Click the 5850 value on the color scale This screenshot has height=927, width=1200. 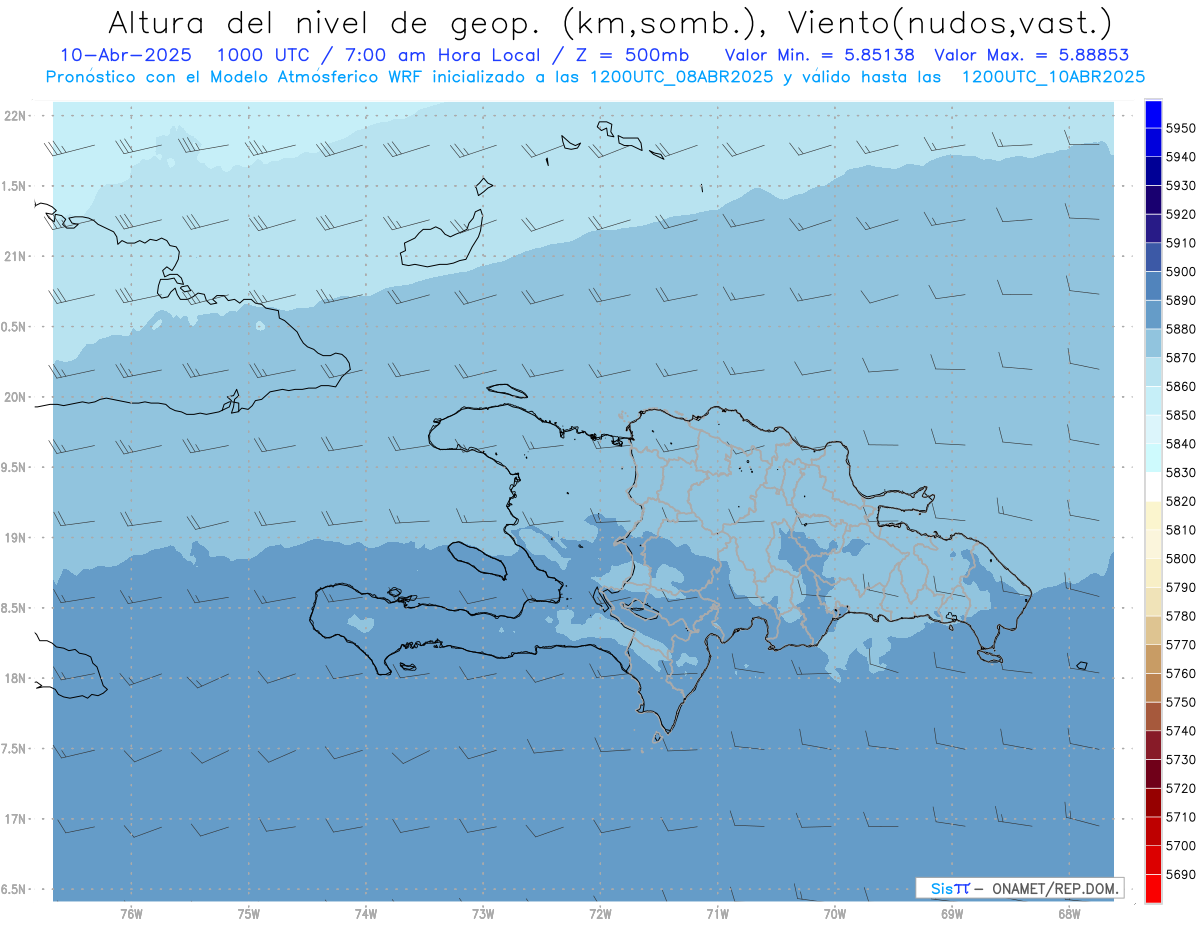pos(1180,415)
